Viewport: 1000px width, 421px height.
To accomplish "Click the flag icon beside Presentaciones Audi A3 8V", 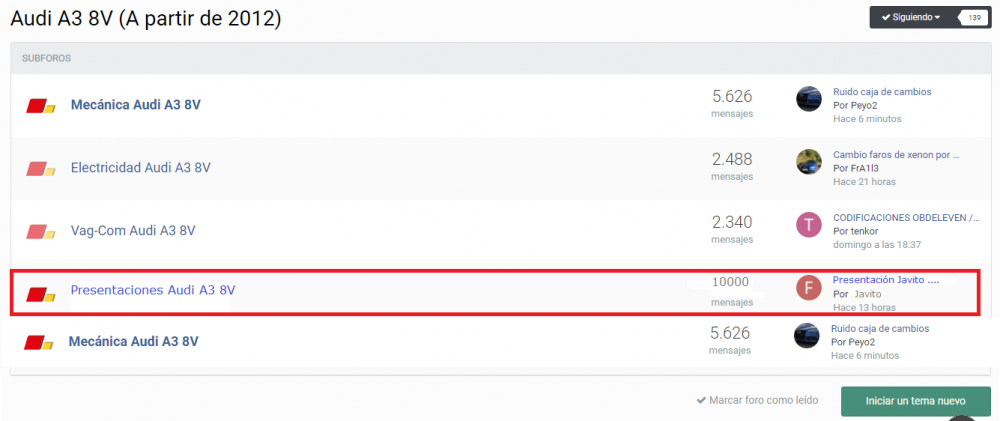I will [x=41, y=294].
